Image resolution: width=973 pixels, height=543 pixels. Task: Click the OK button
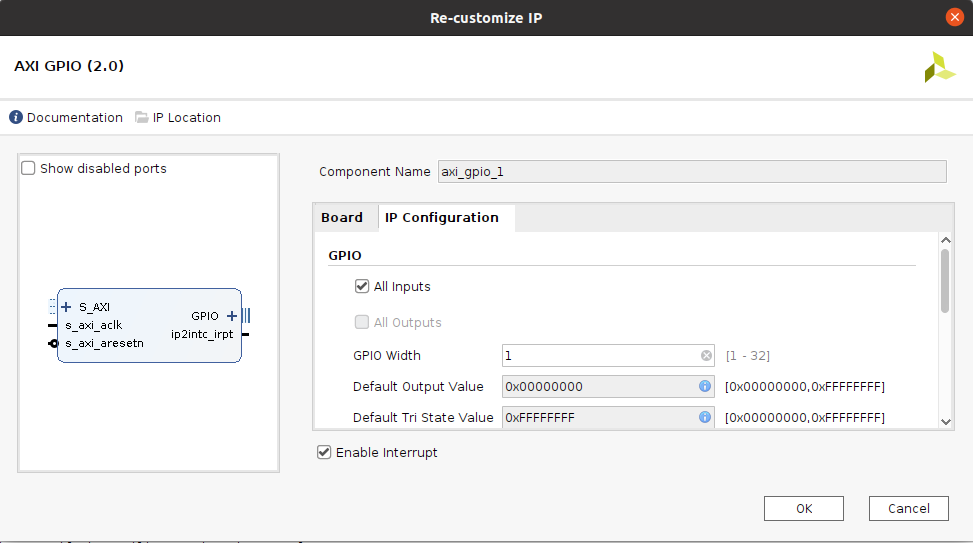[804, 508]
